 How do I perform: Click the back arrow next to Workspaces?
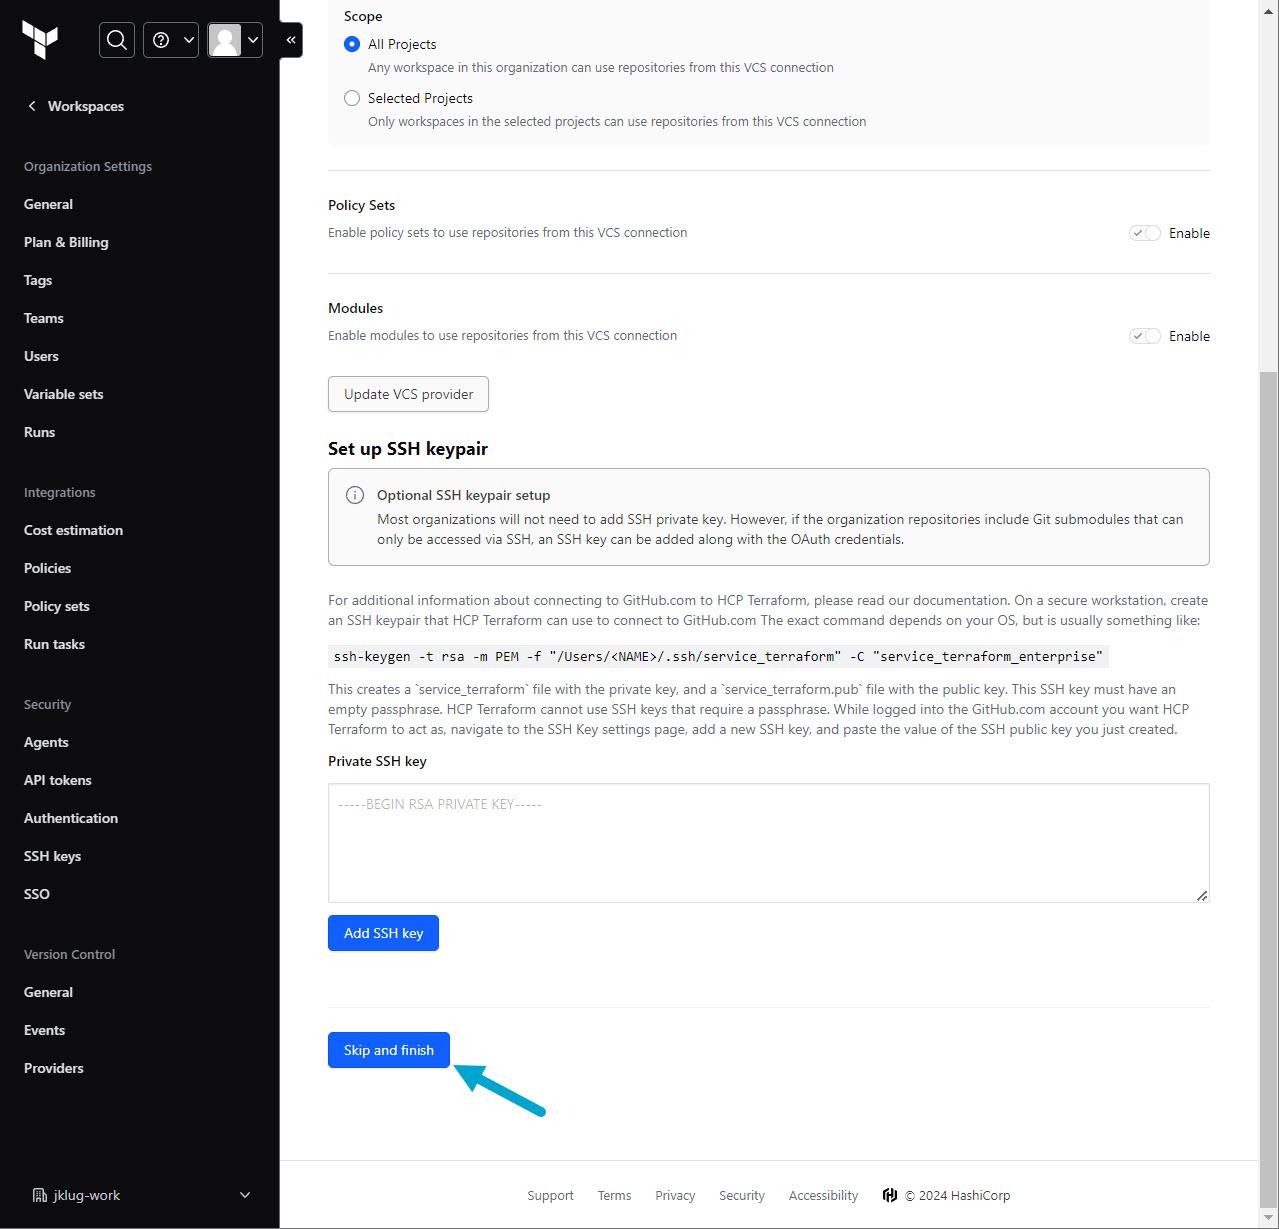pos(32,106)
